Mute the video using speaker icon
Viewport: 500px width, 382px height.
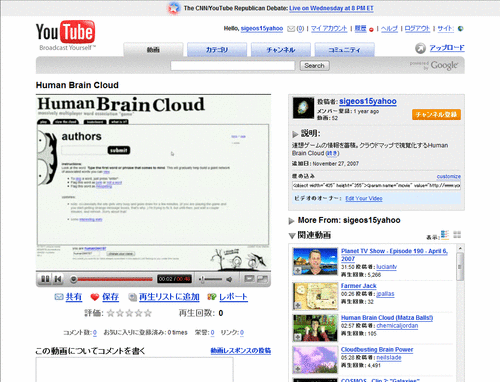(x=229, y=279)
